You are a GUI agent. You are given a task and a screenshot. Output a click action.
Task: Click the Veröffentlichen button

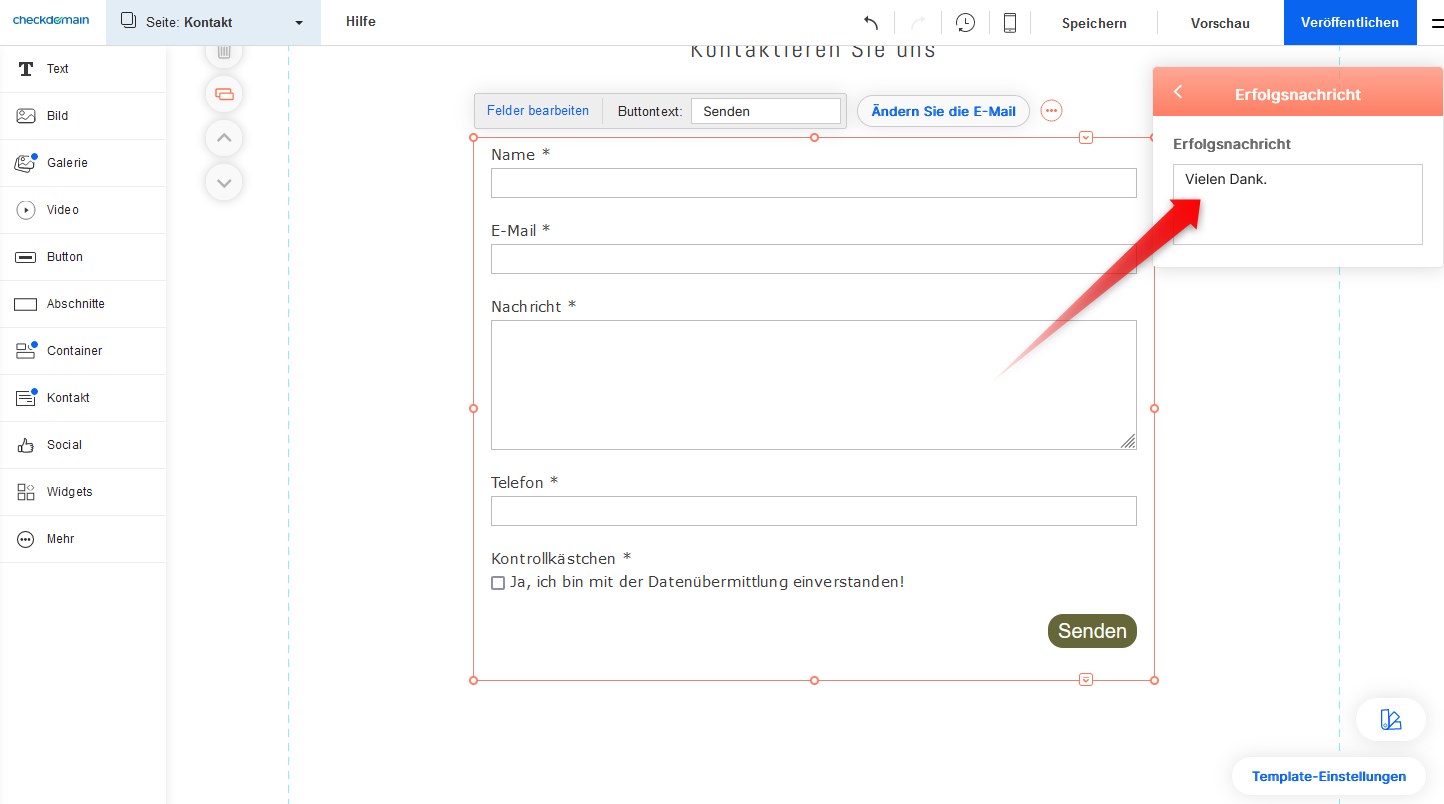pyautogui.click(x=1349, y=23)
